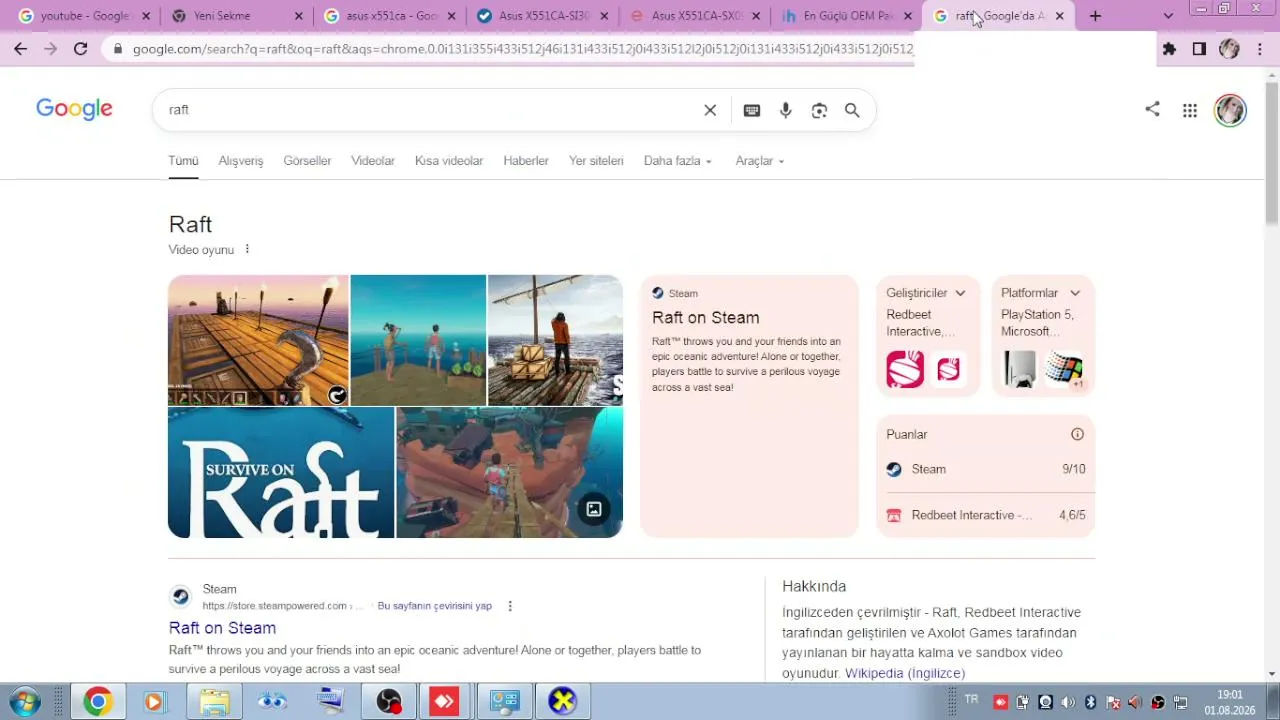Viewport: 1280px width, 720px height.
Task: Click info icon in Puanlar card
Action: [1077, 434]
